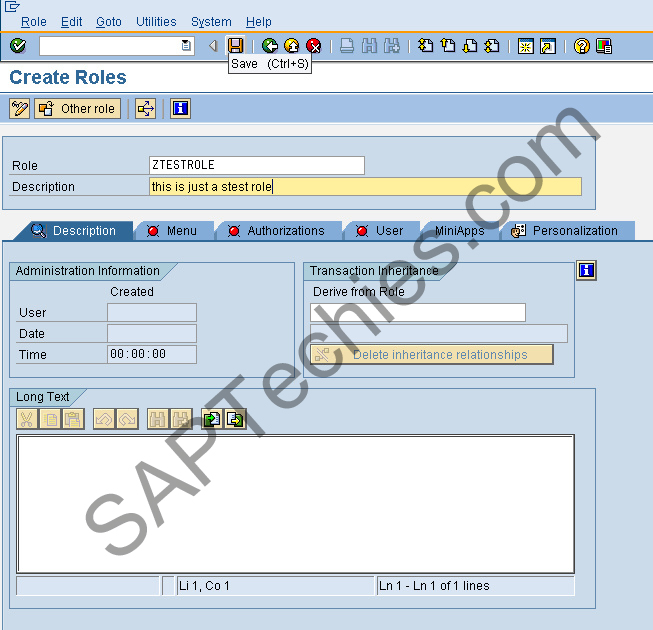653x630 pixels.
Task: Open the Utilities menu
Action: [x=156, y=22]
